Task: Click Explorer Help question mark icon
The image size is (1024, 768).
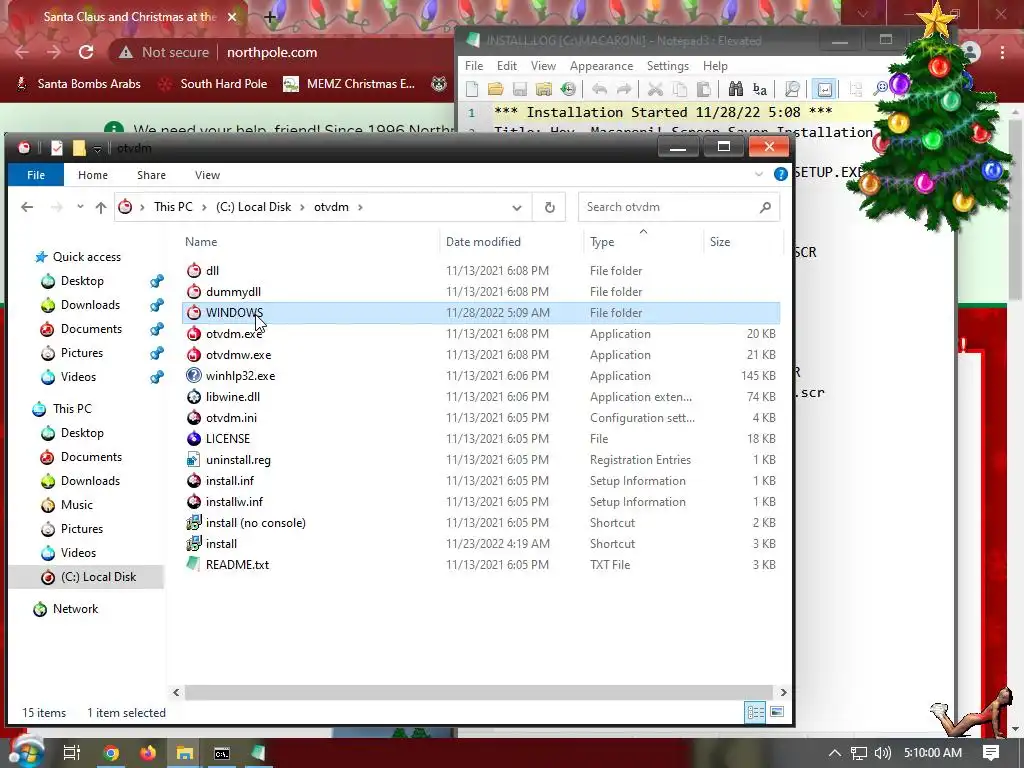Action: coord(780,174)
